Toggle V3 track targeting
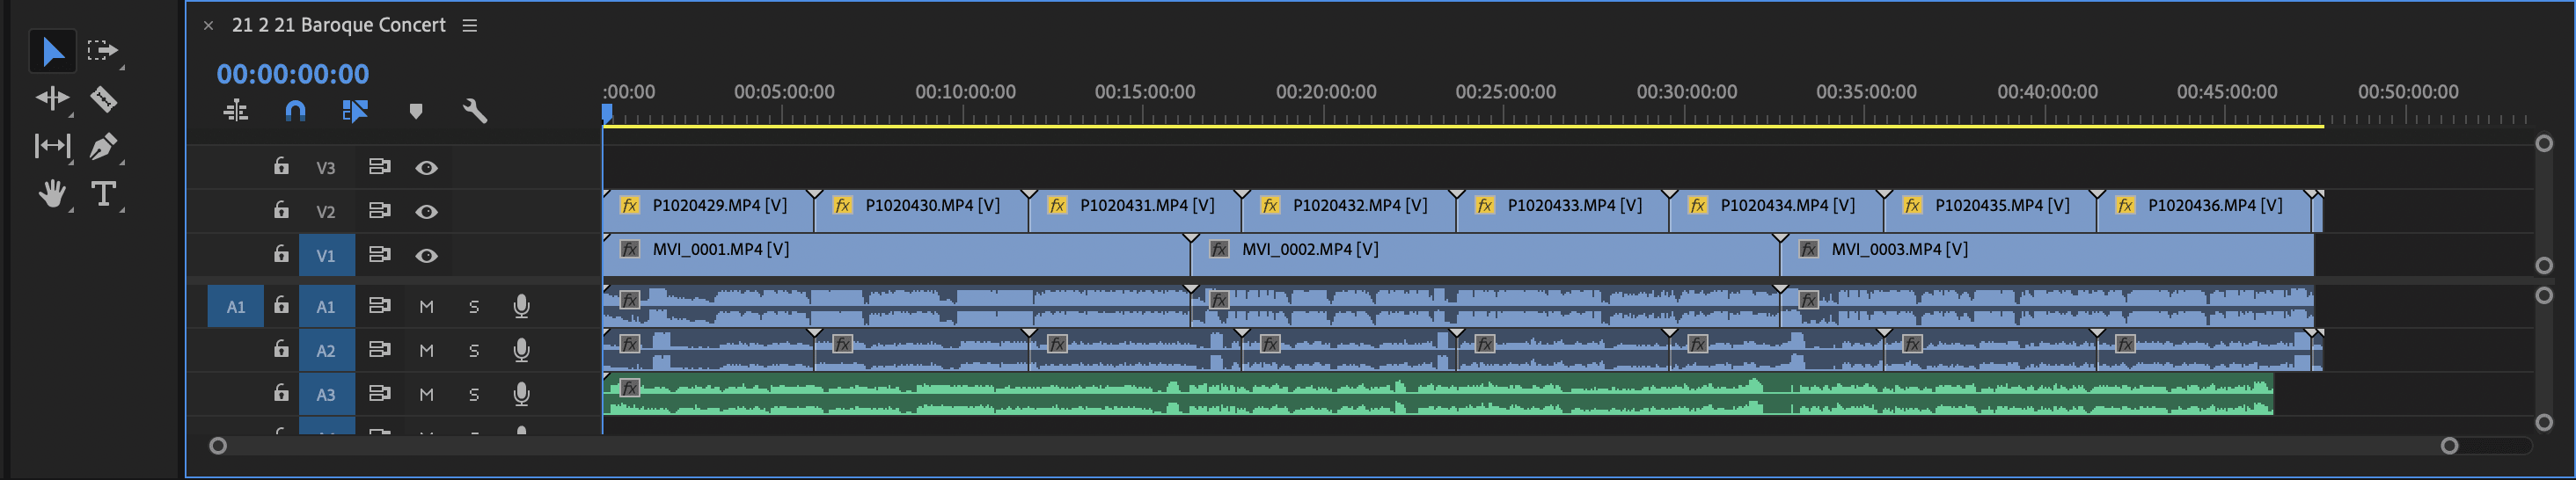This screenshot has width=2576, height=480. (x=326, y=168)
